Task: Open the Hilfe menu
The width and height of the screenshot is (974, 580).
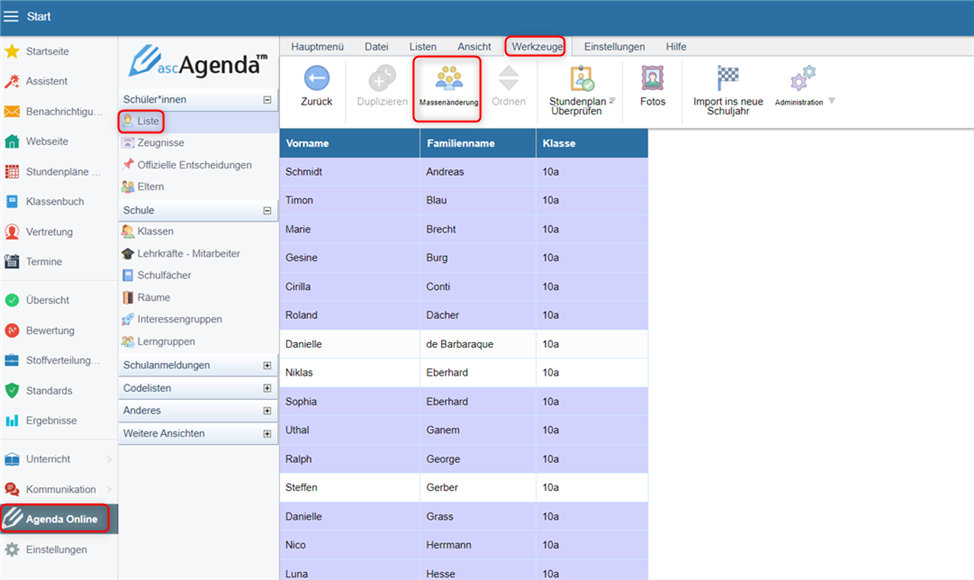Action: pos(676,47)
